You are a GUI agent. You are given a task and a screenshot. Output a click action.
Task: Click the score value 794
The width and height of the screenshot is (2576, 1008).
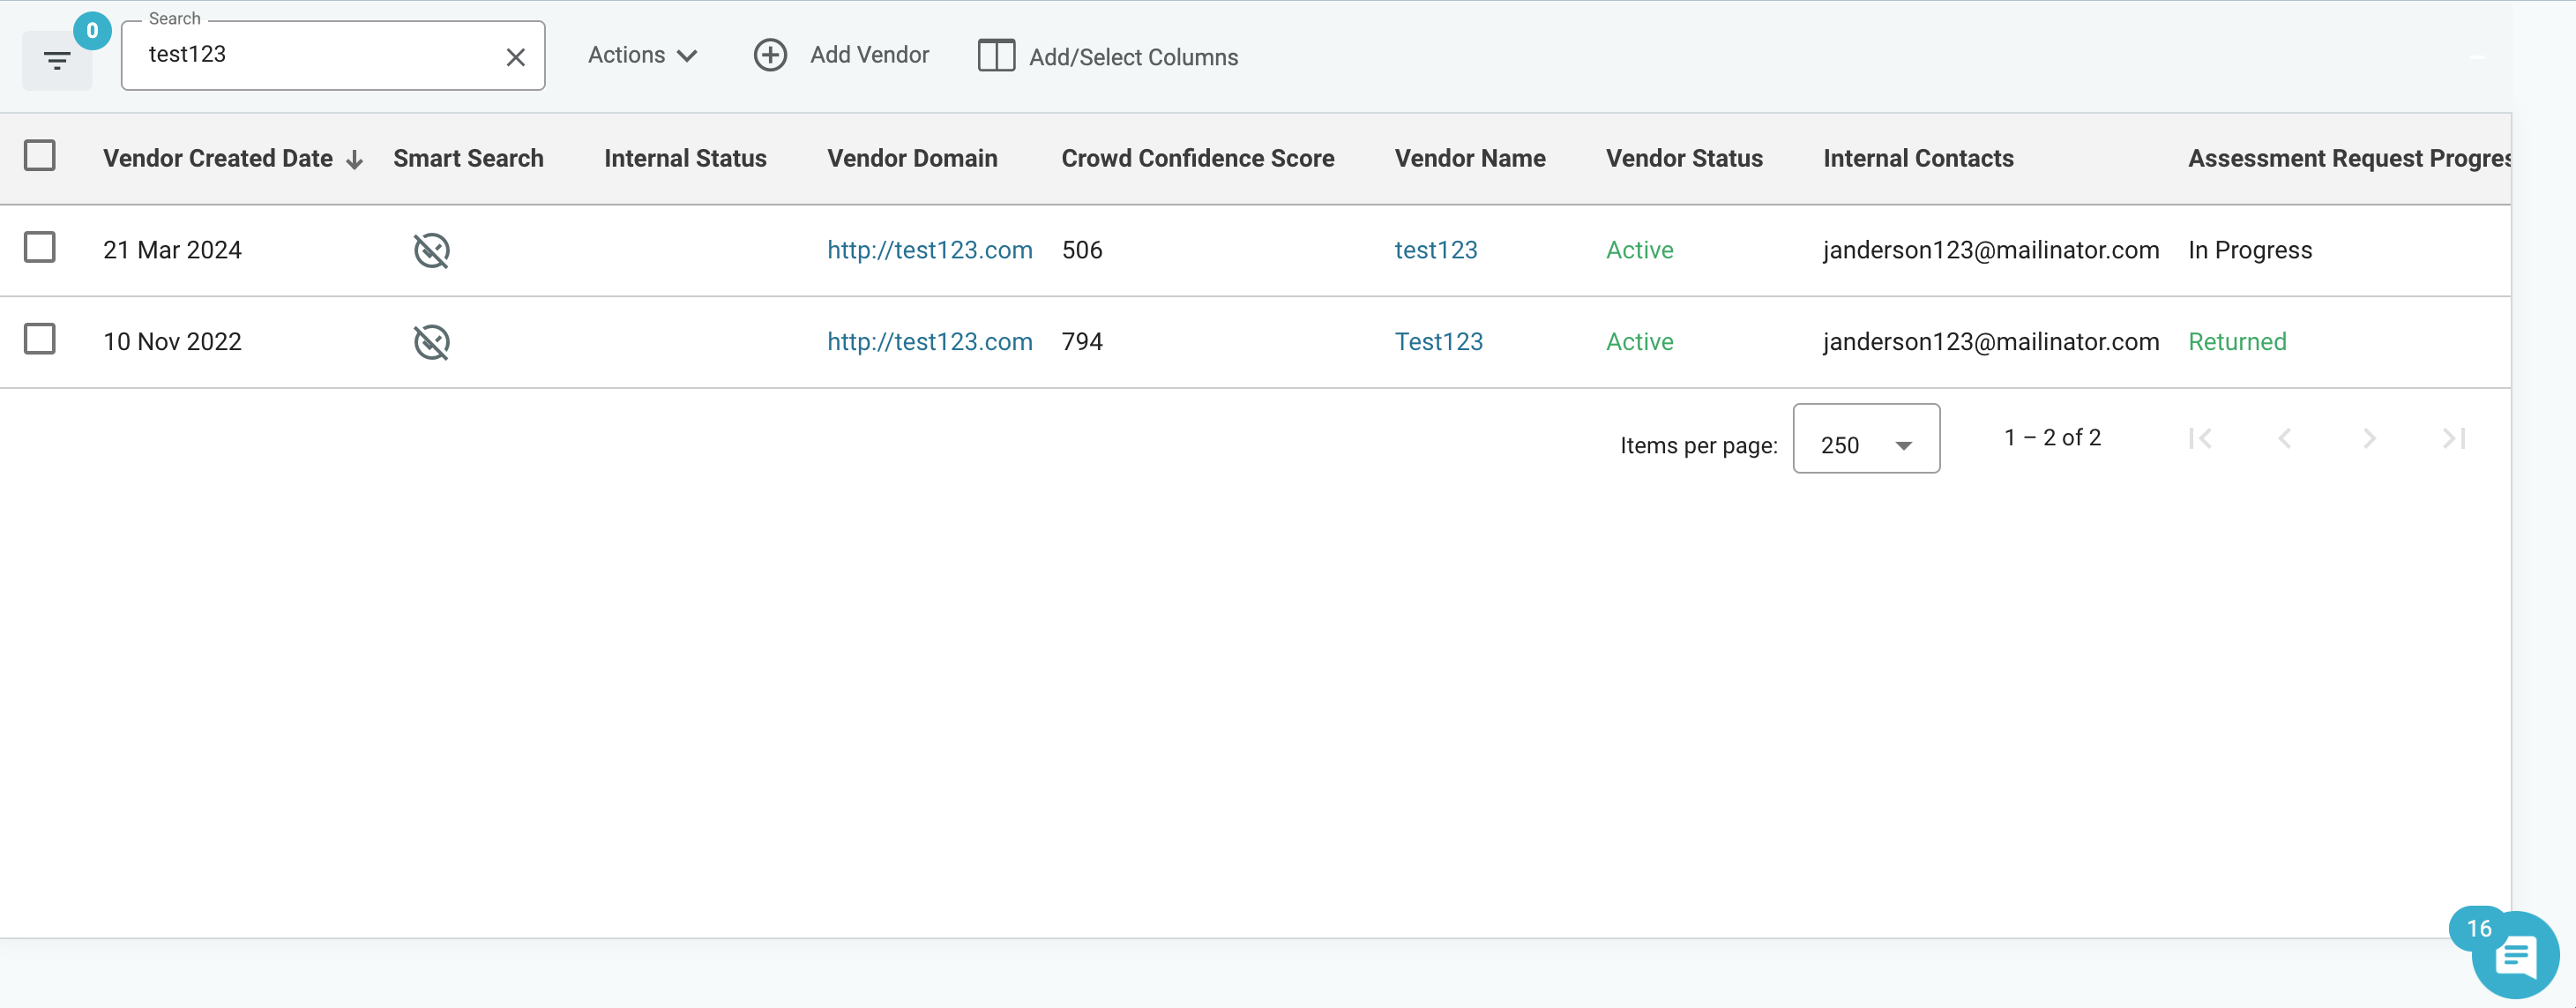pyautogui.click(x=1082, y=342)
